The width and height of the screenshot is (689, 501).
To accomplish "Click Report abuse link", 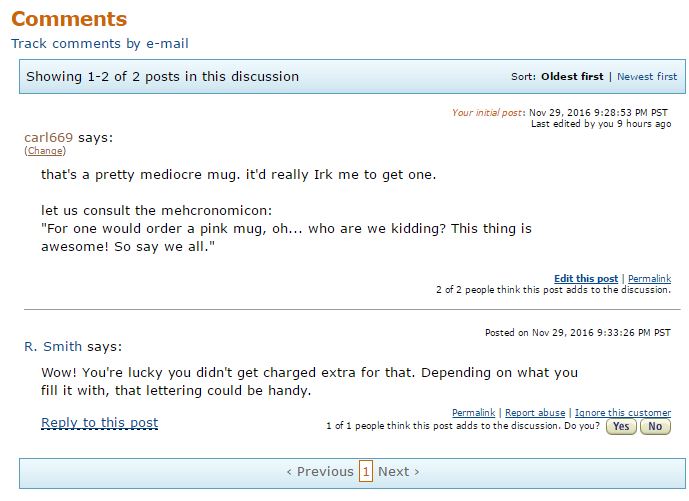I will pyautogui.click(x=535, y=412).
